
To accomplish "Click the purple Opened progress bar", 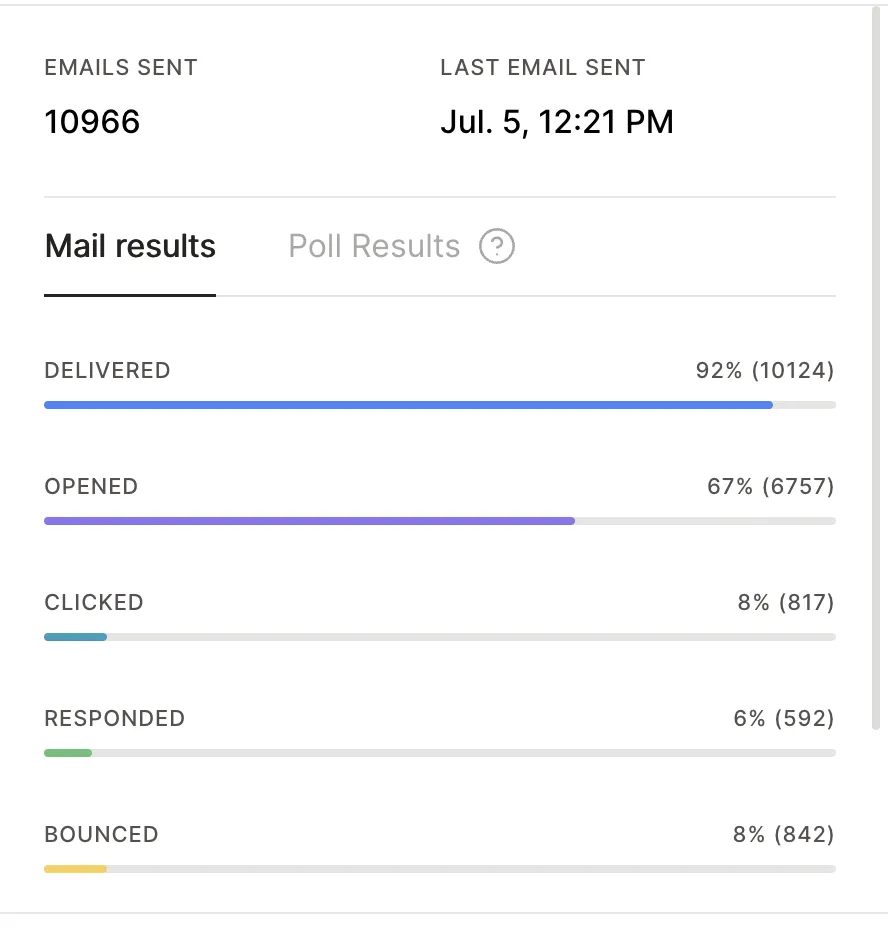I will (310, 521).
